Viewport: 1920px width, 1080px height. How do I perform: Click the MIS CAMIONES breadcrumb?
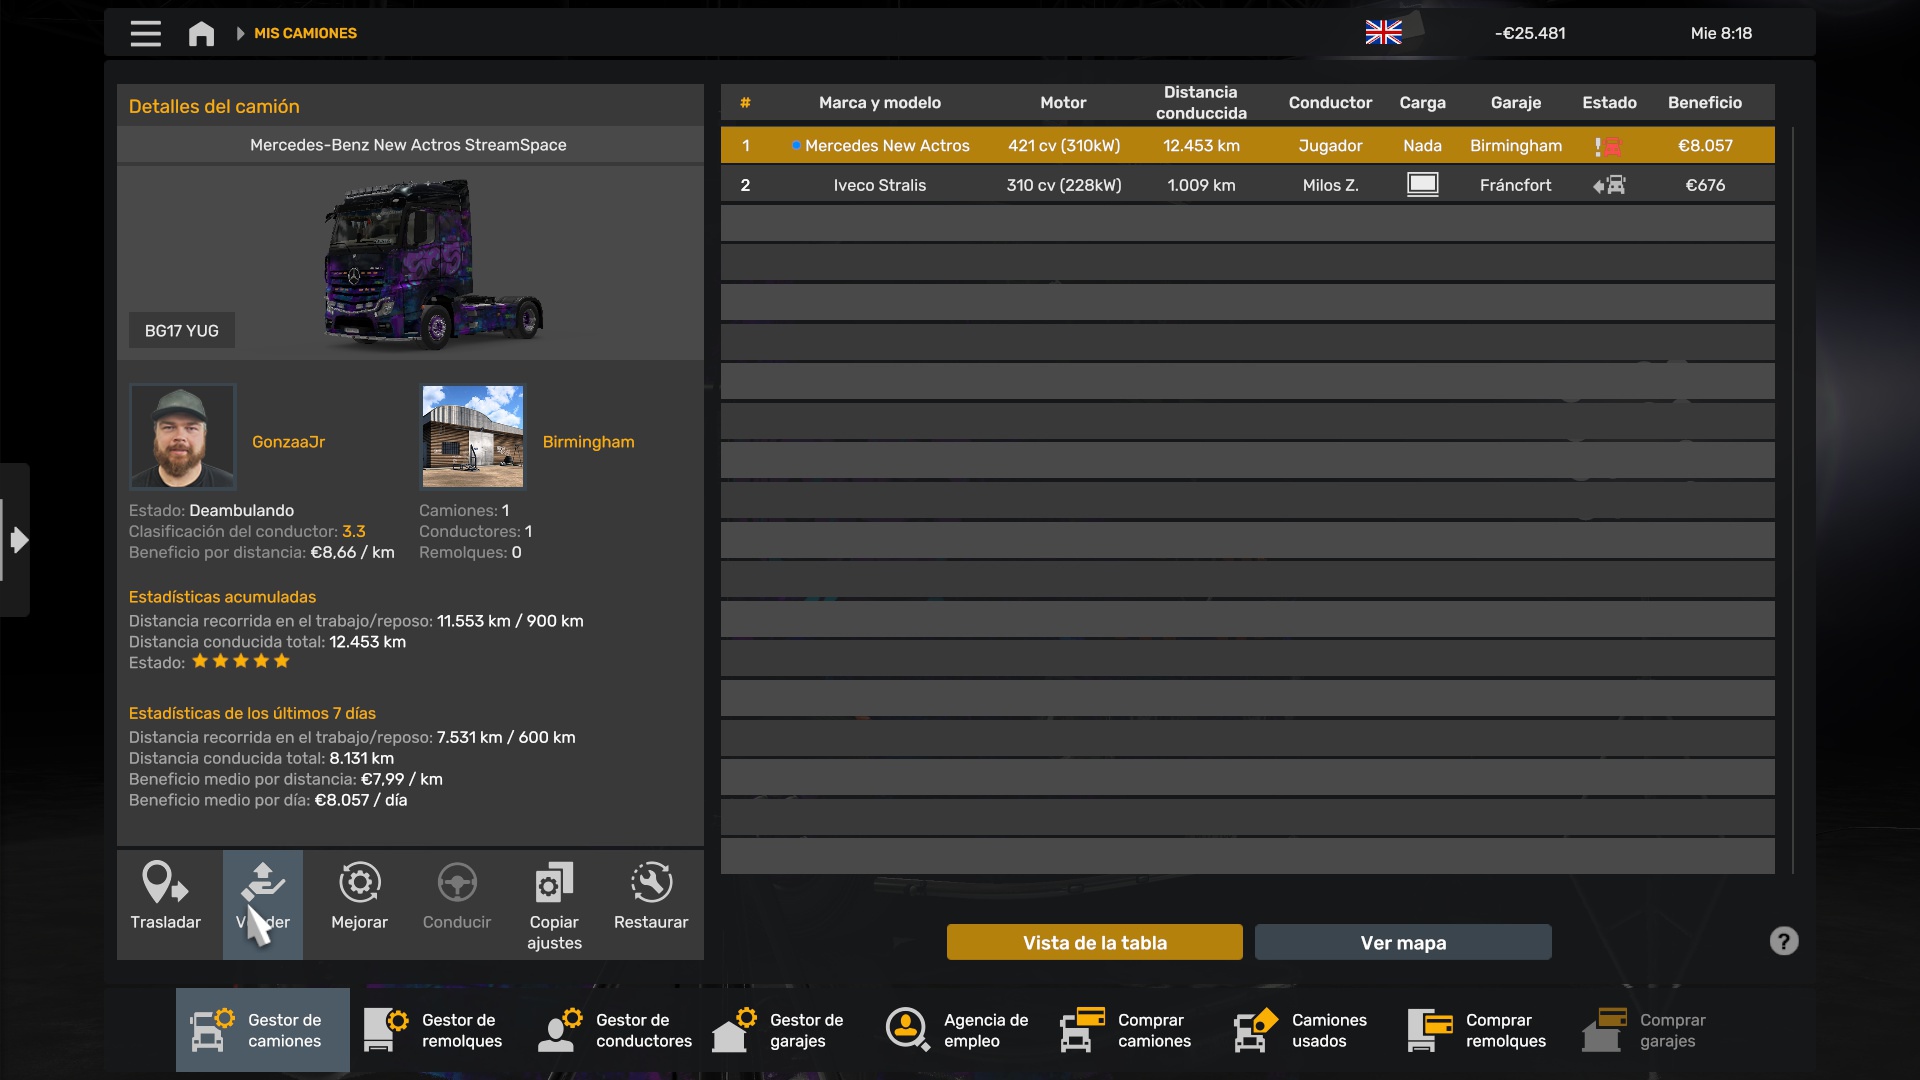coord(305,33)
